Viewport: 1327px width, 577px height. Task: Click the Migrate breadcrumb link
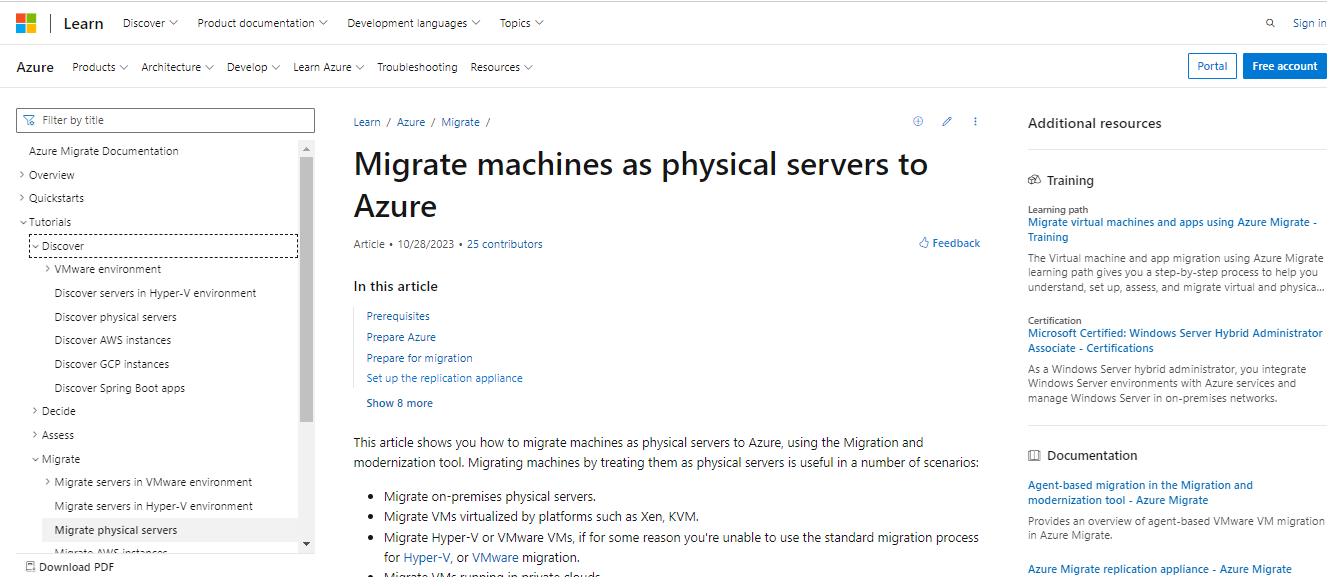[461, 122]
